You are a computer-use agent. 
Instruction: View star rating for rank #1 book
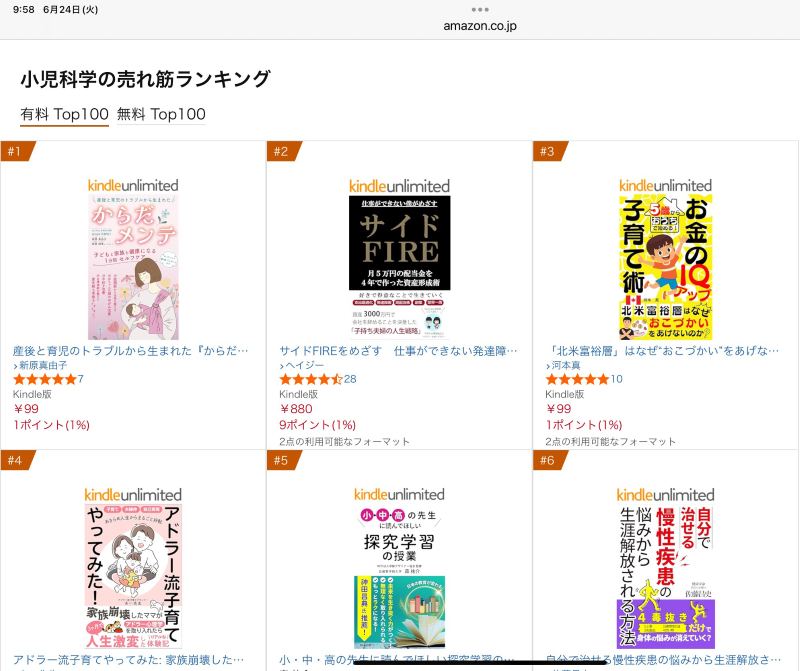(x=45, y=379)
